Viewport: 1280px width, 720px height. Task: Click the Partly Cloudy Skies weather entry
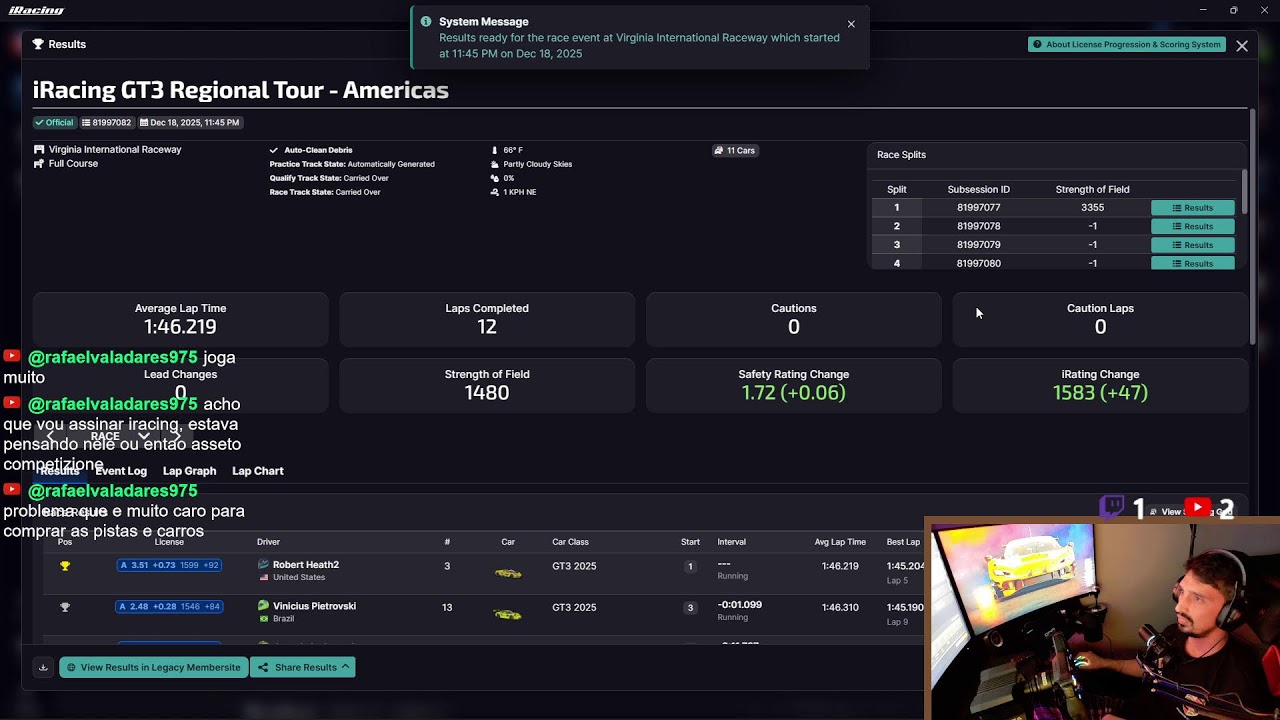(x=531, y=164)
